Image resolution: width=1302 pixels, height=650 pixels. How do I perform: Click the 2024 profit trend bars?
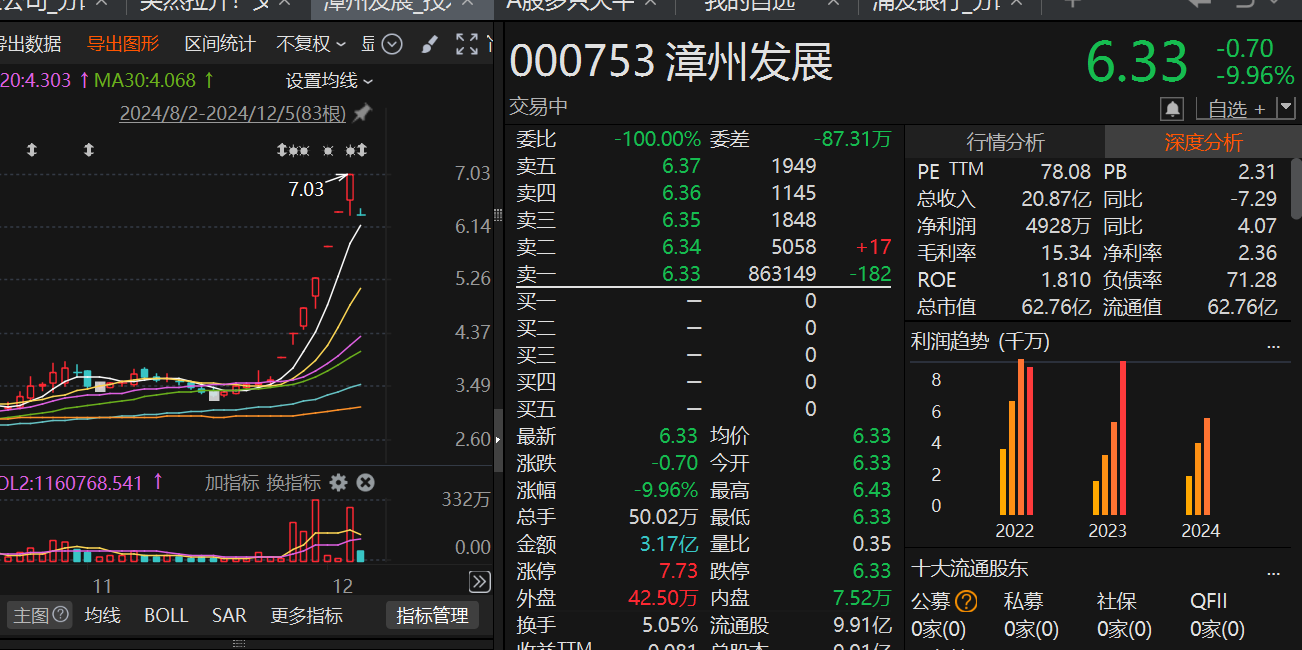1199,468
